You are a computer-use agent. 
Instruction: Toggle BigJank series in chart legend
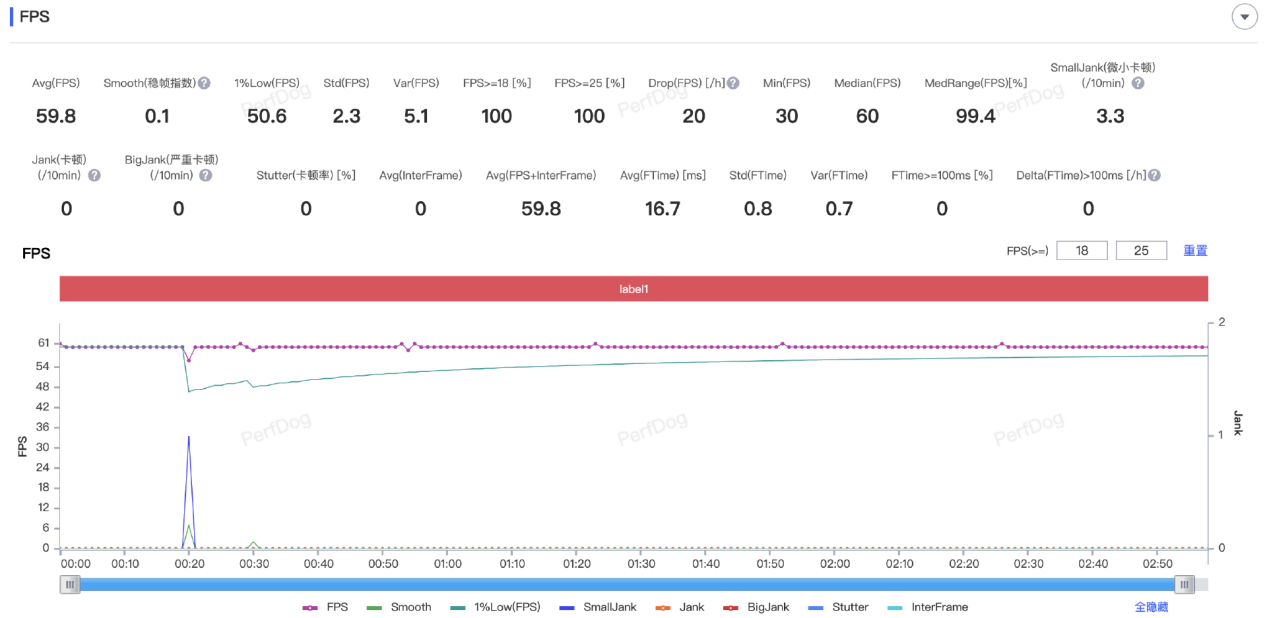756,607
